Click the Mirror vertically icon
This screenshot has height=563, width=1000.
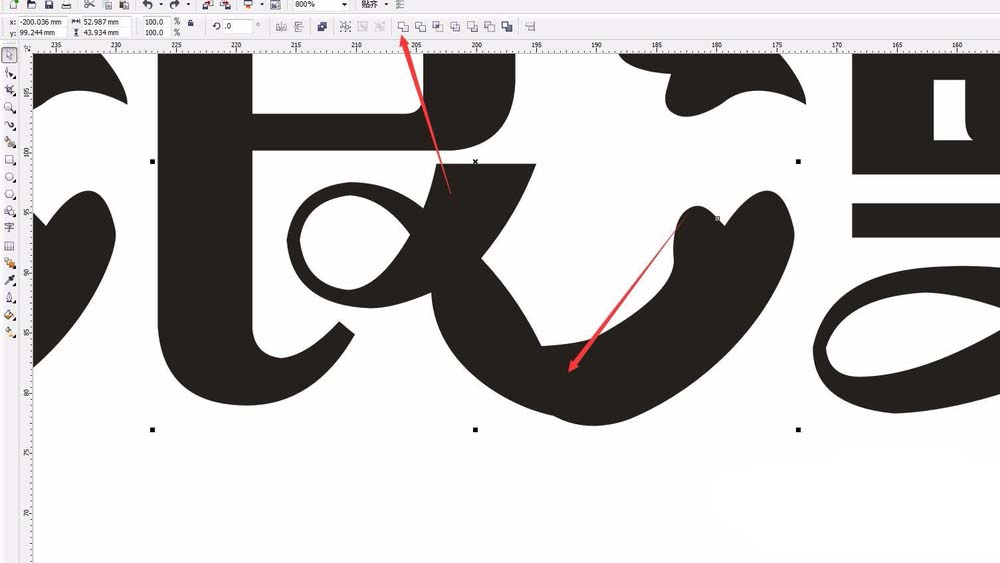click(298, 26)
